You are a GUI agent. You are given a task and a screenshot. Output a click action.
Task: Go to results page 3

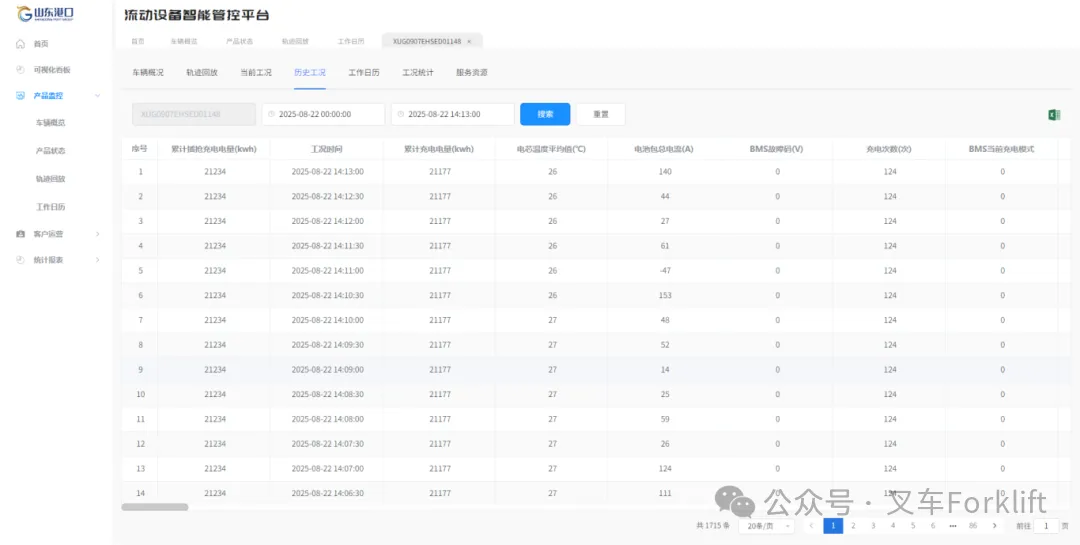[x=873, y=526]
